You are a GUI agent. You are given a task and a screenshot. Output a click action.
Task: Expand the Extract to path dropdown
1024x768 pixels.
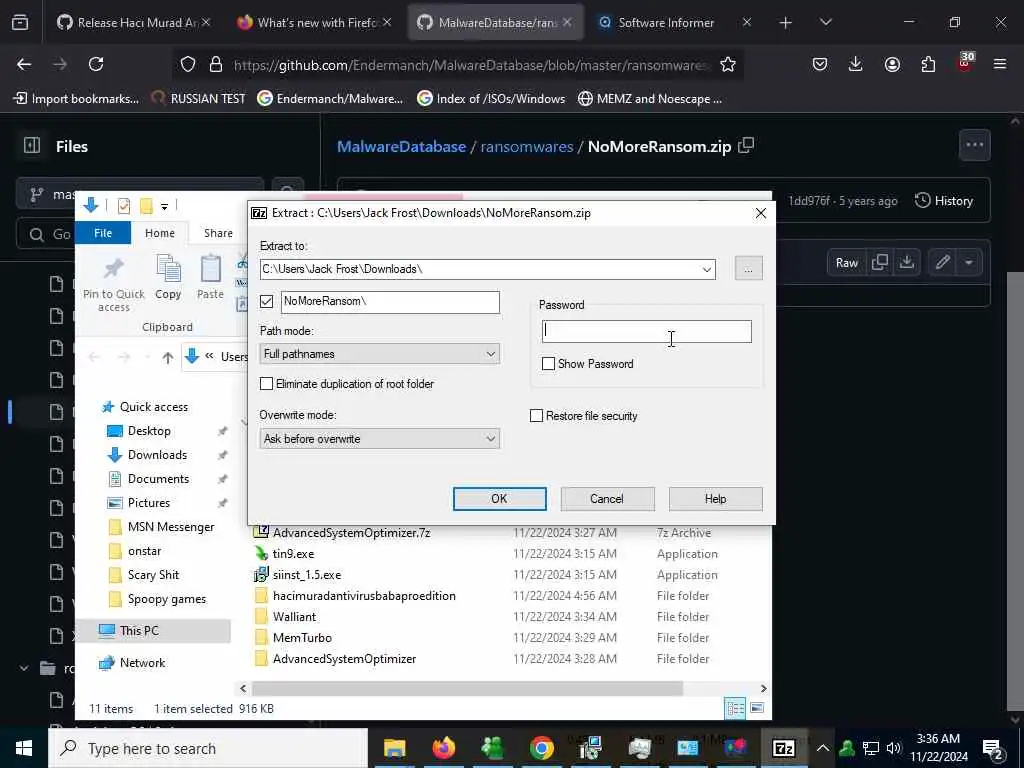(707, 270)
